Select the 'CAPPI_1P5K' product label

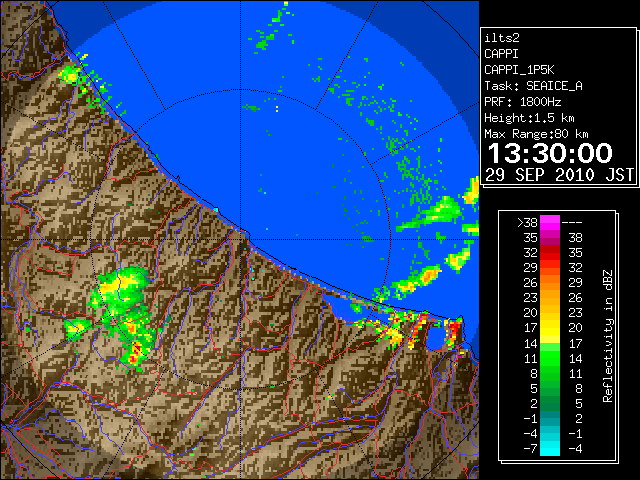pos(519,70)
